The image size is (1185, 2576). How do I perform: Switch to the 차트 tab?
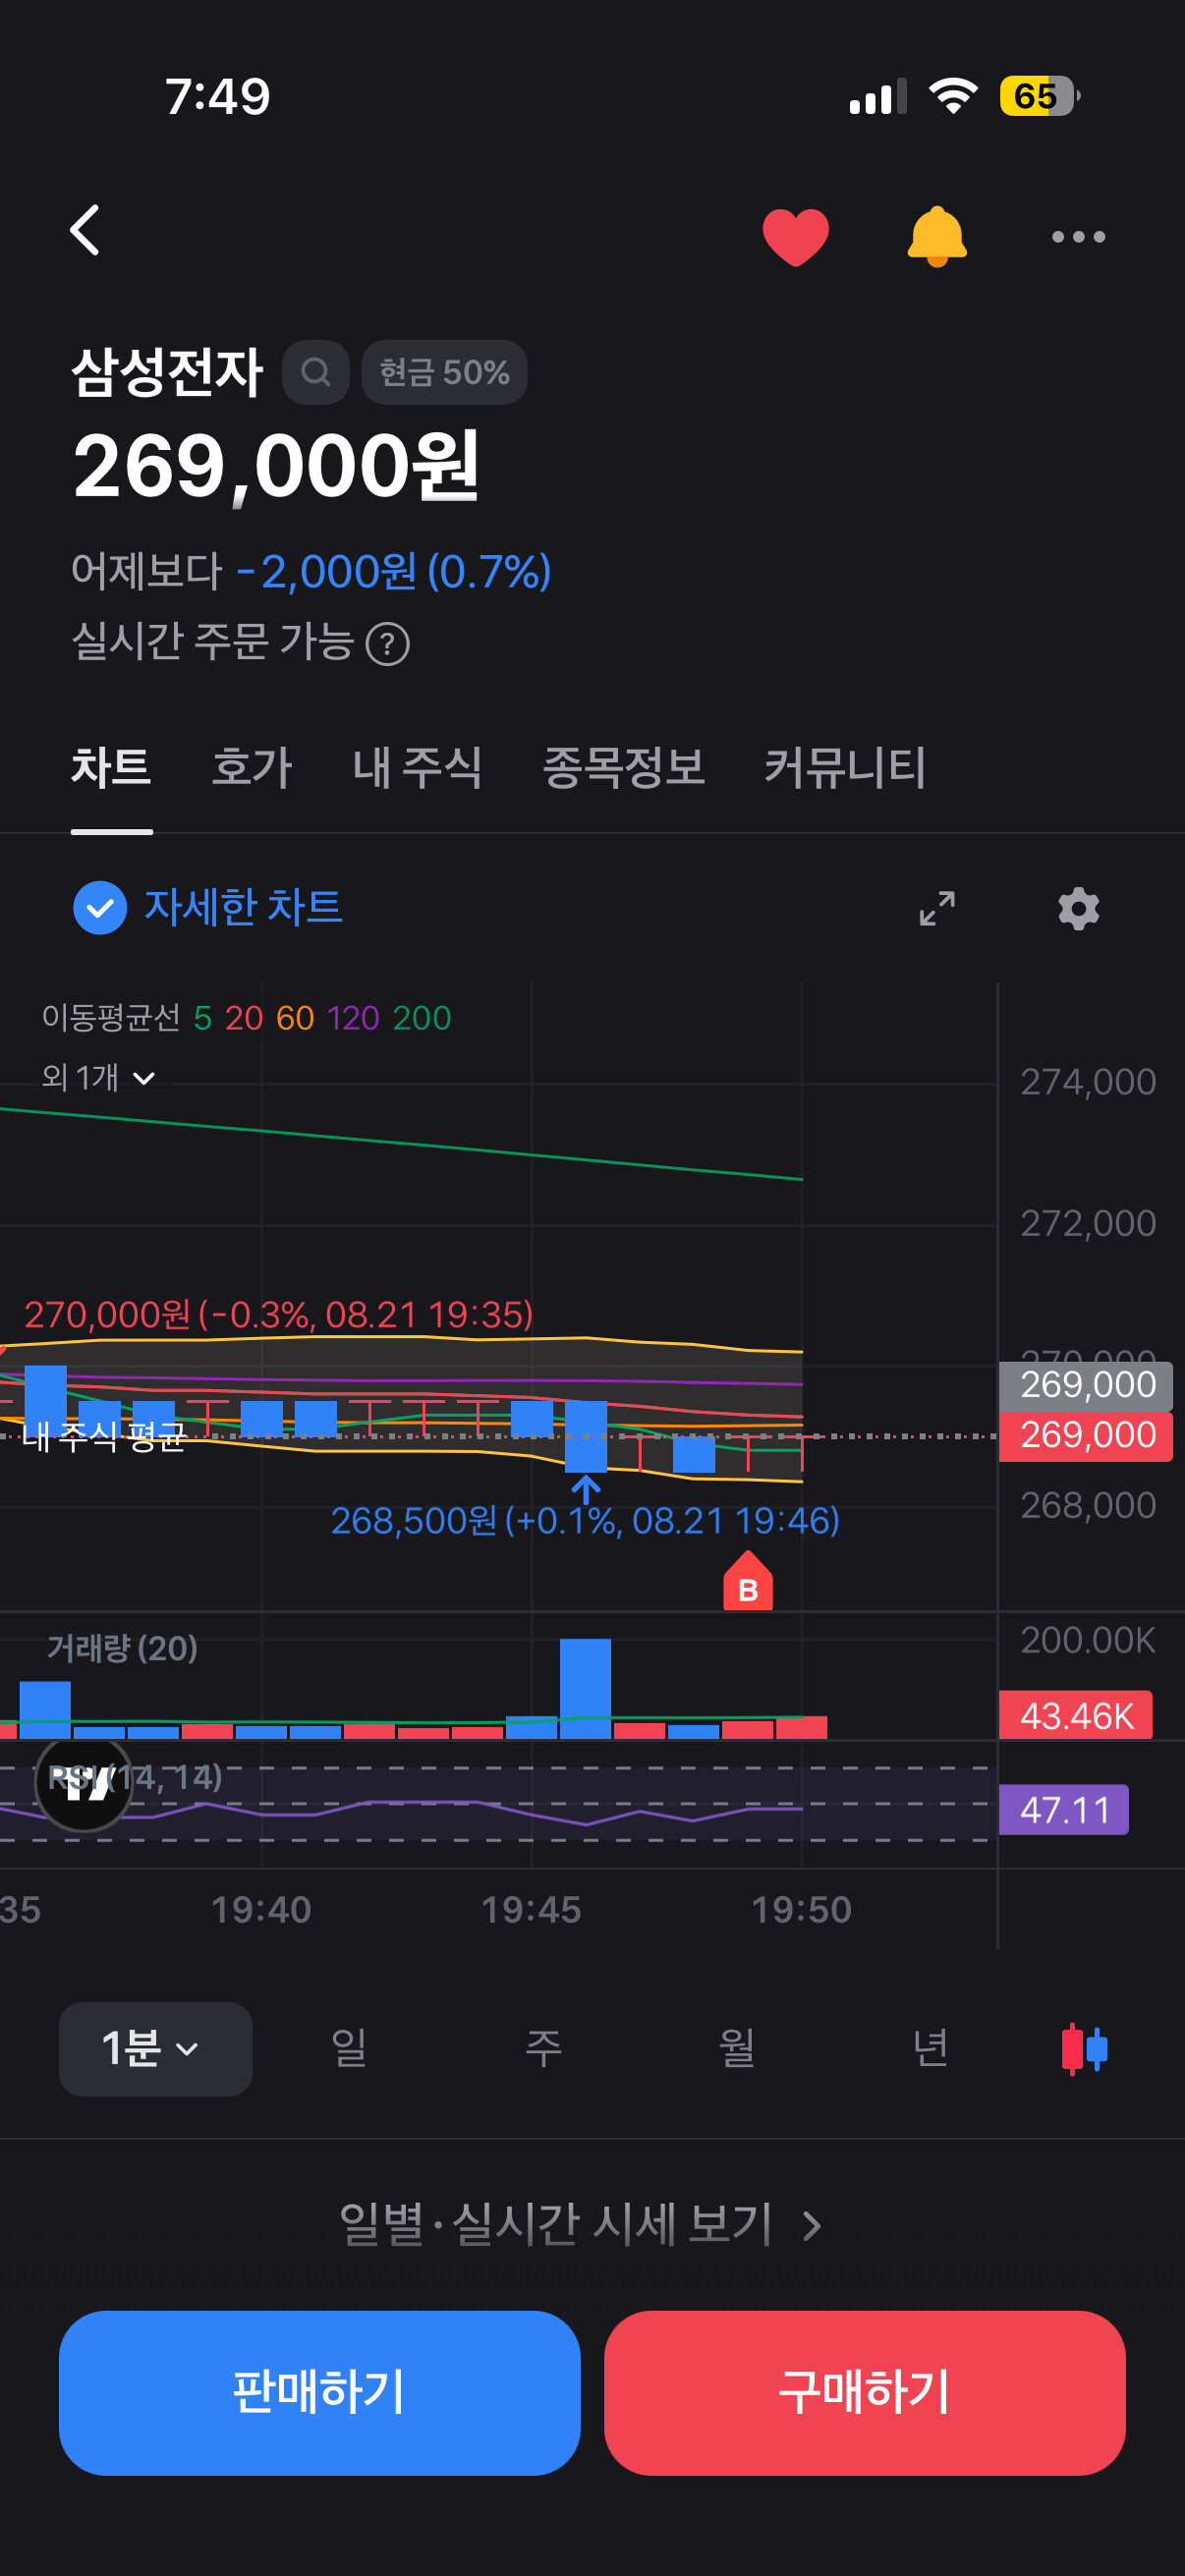(111, 768)
